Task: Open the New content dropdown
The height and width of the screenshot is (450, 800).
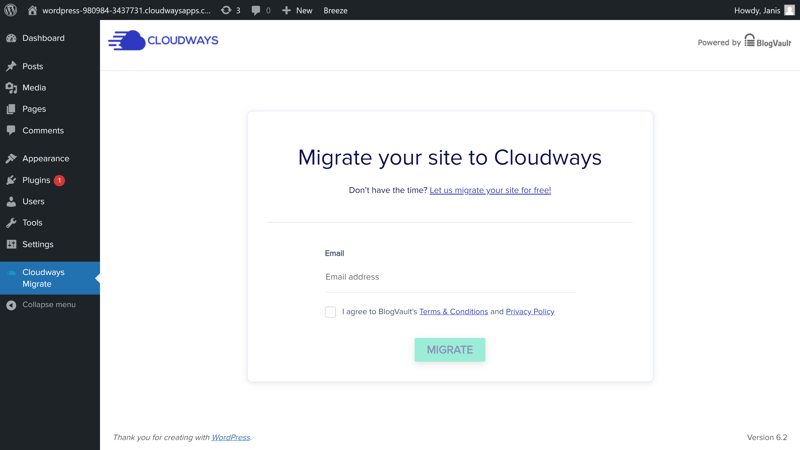Action: [297, 10]
